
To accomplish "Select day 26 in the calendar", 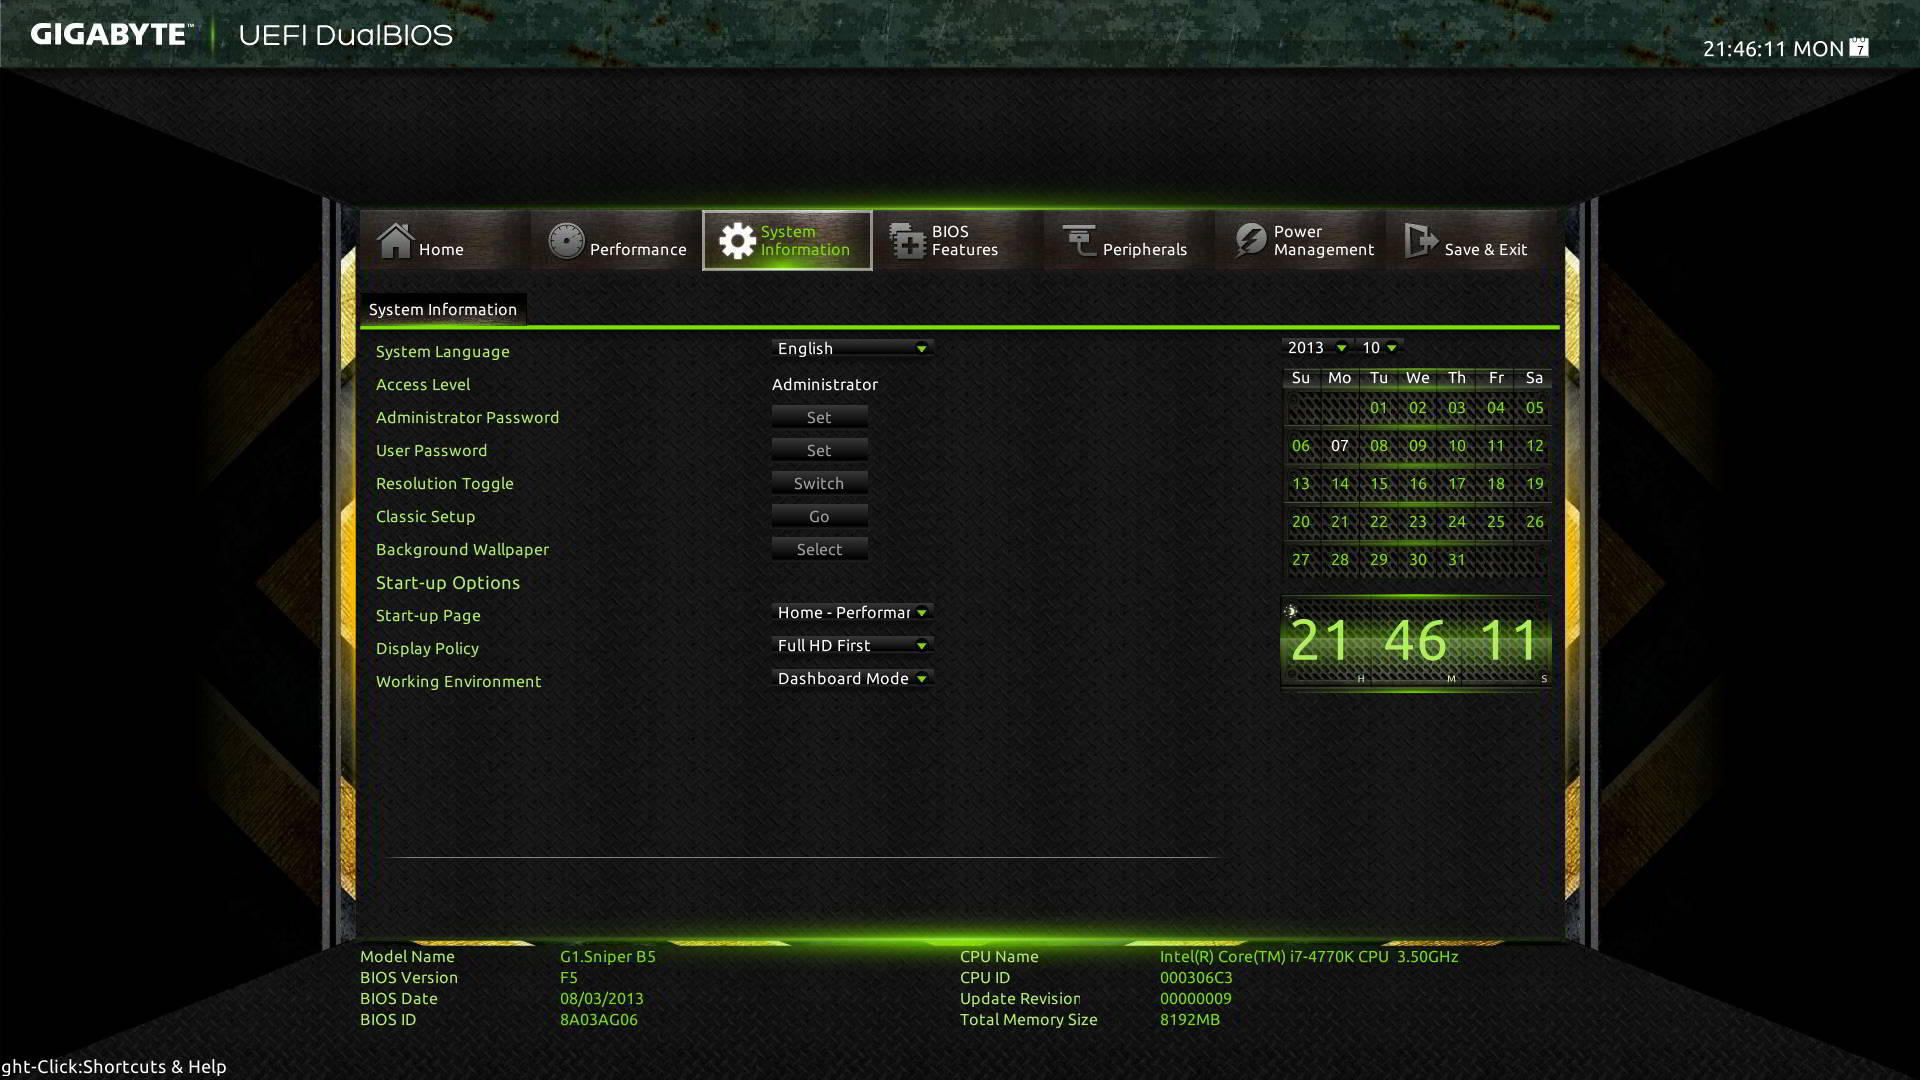I will coord(1535,521).
